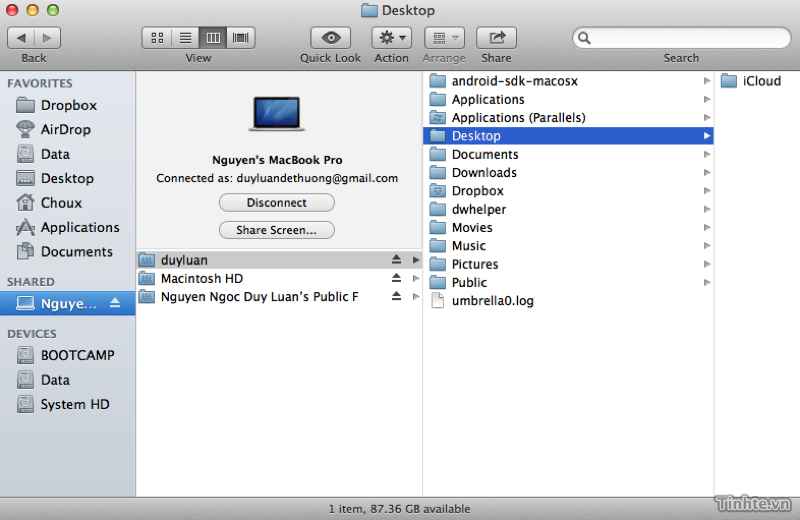The width and height of the screenshot is (800, 520).
Task: Open the Action gear dropdown
Action: (392, 38)
